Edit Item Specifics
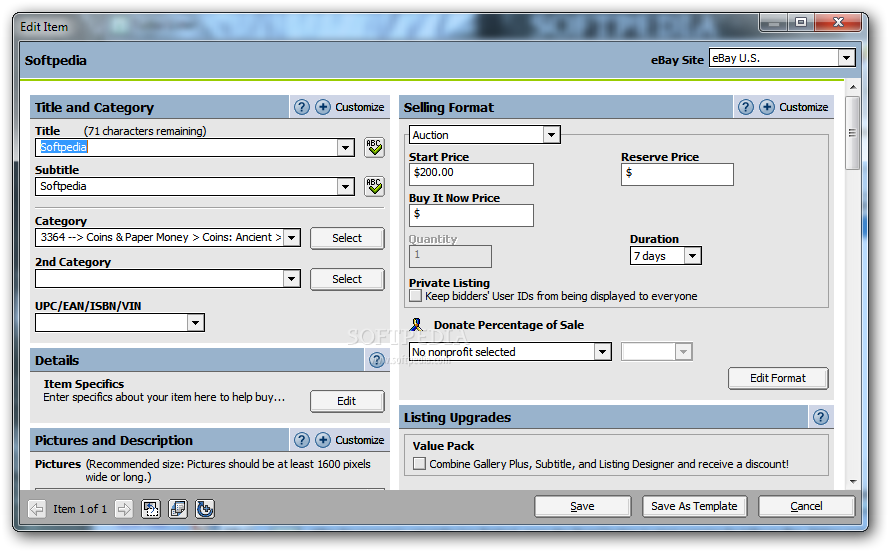889x552 pixels. point(347,401)
